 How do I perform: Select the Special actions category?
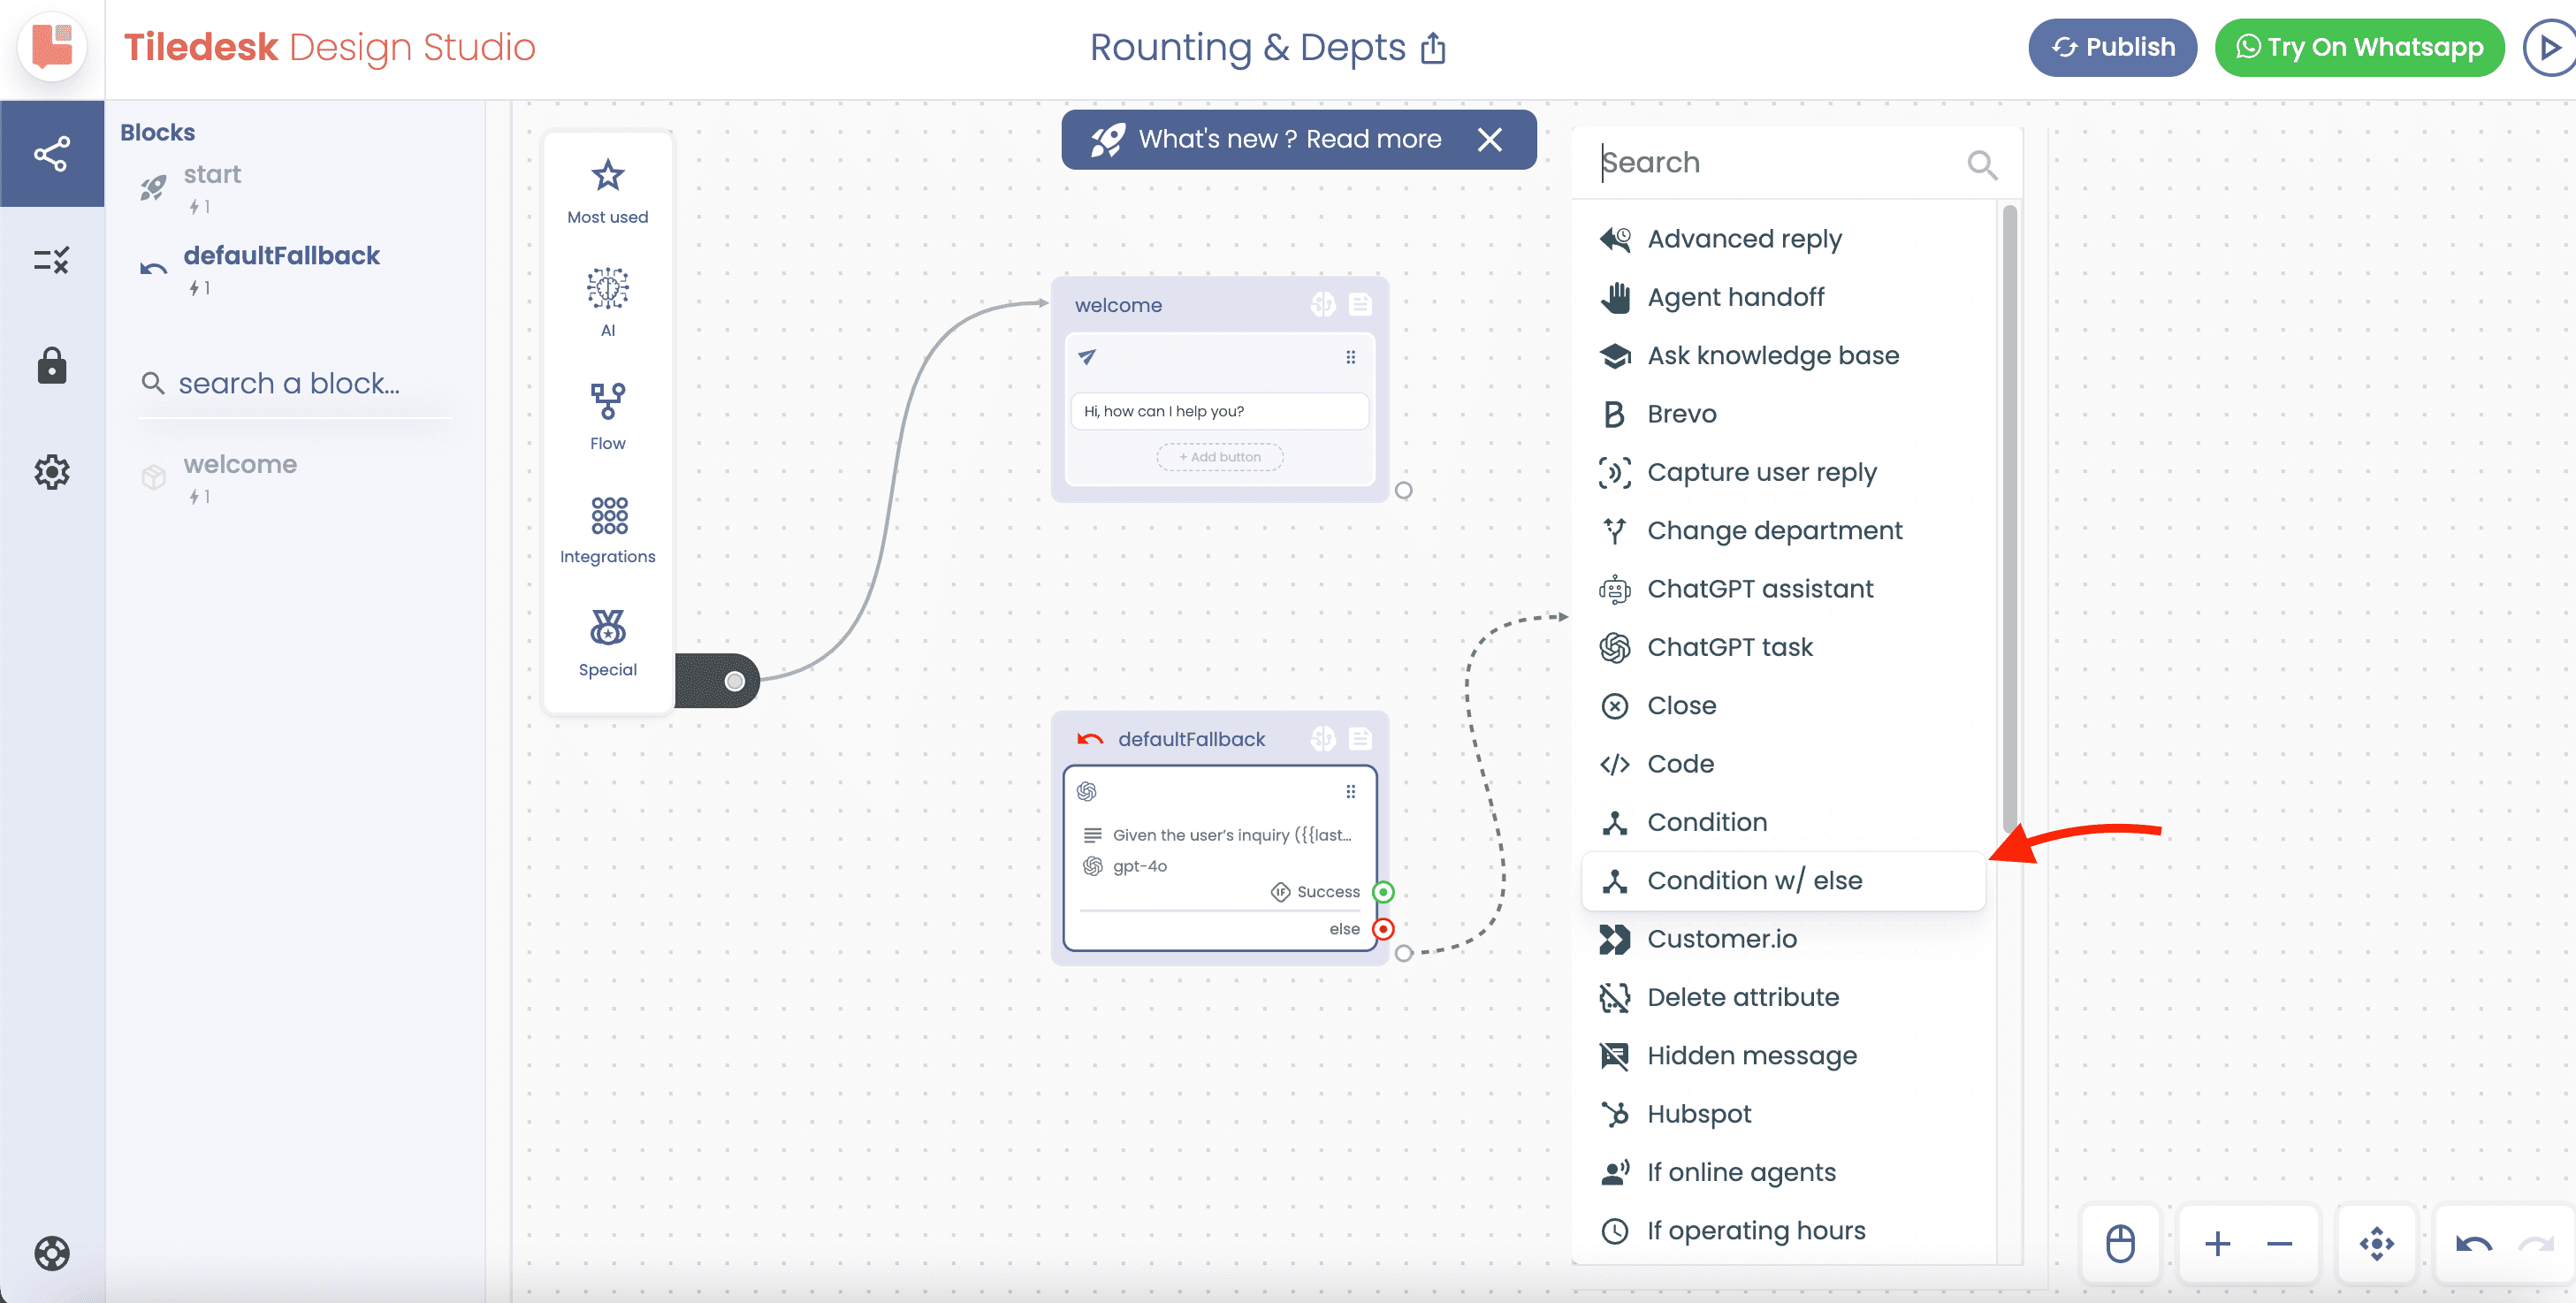point(607,643)
